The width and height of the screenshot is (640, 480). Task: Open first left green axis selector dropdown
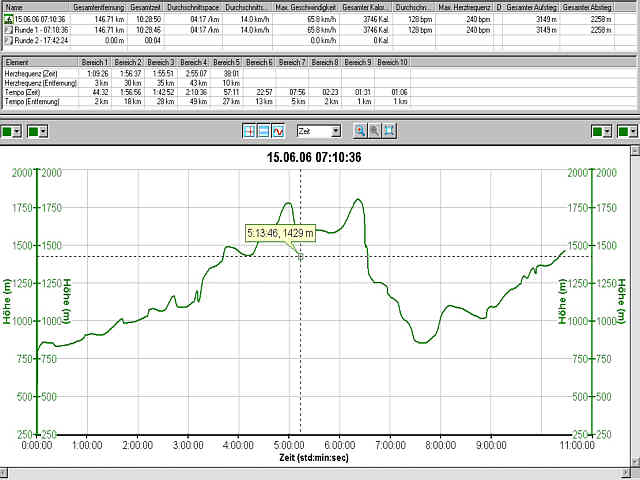click(x=18, y=131)
